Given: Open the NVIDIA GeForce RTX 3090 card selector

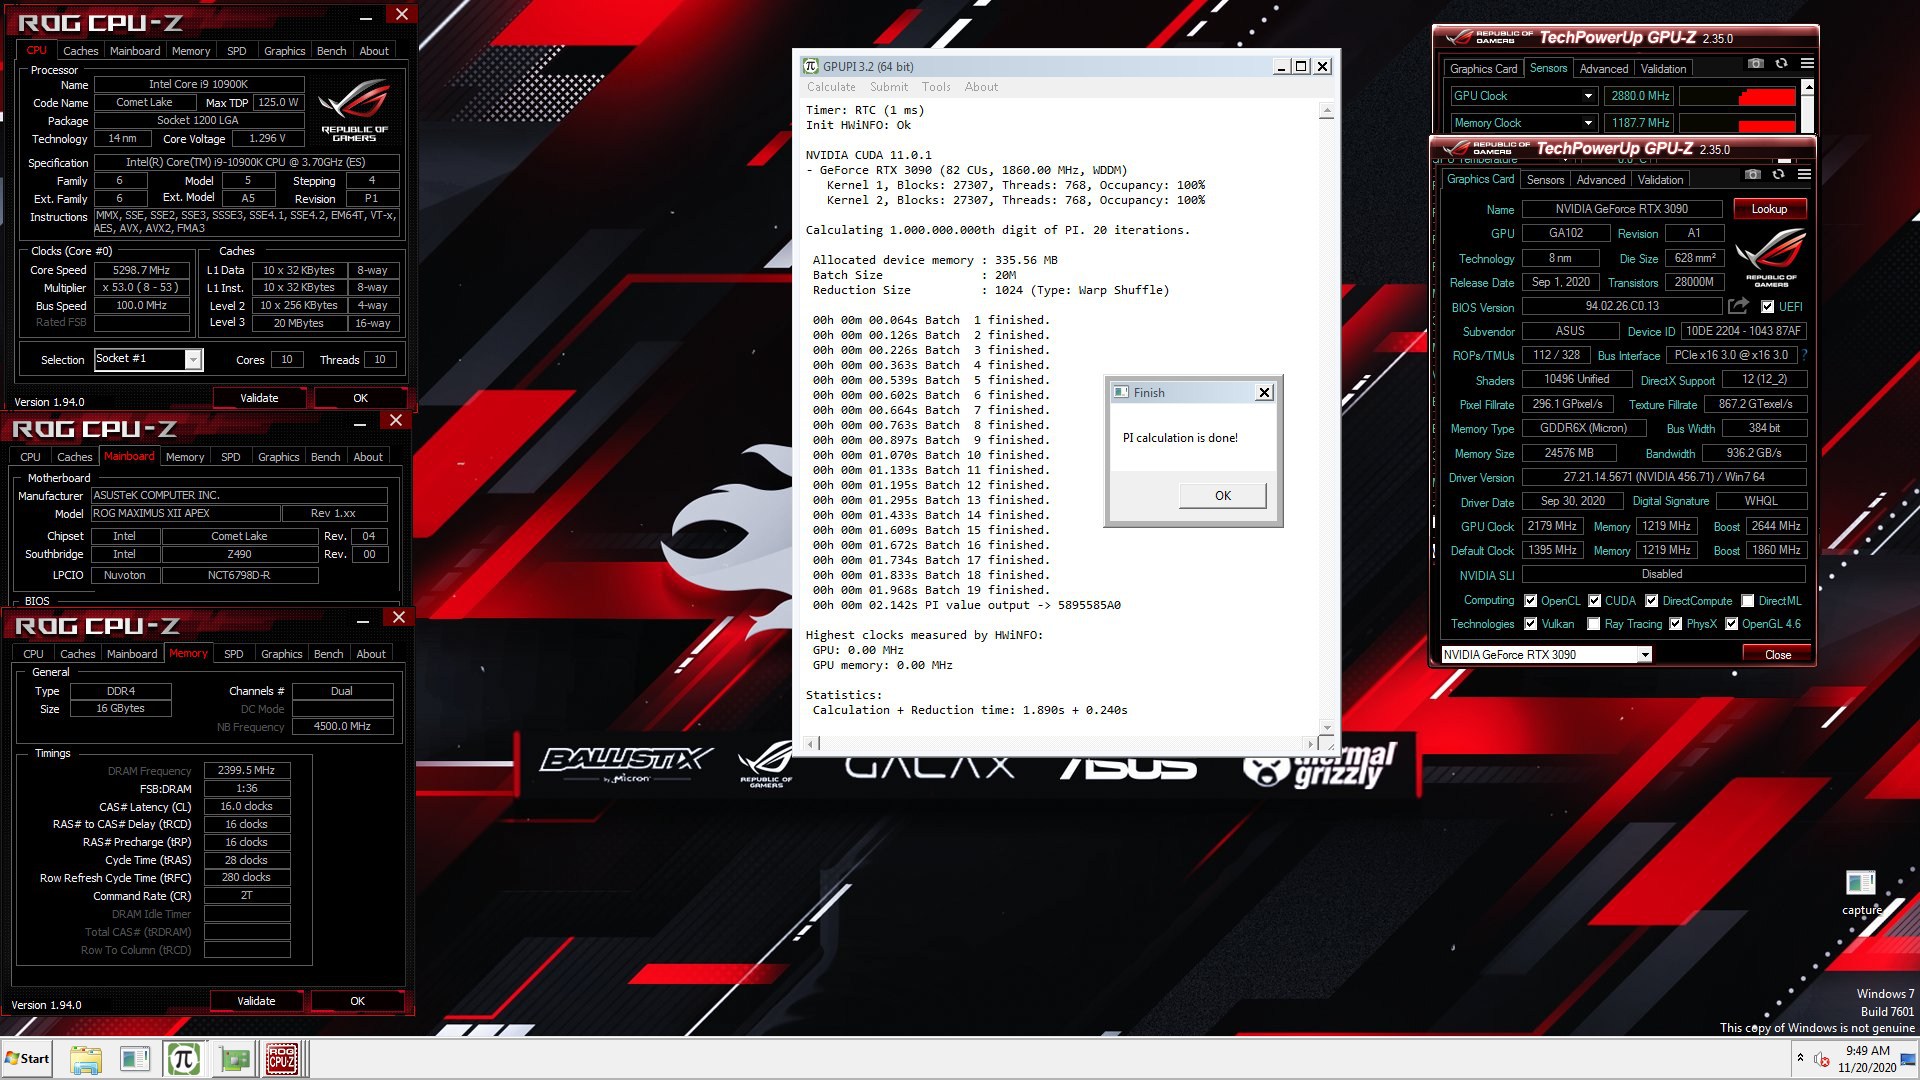Looking at the screenshot, I should (1643, 655).
